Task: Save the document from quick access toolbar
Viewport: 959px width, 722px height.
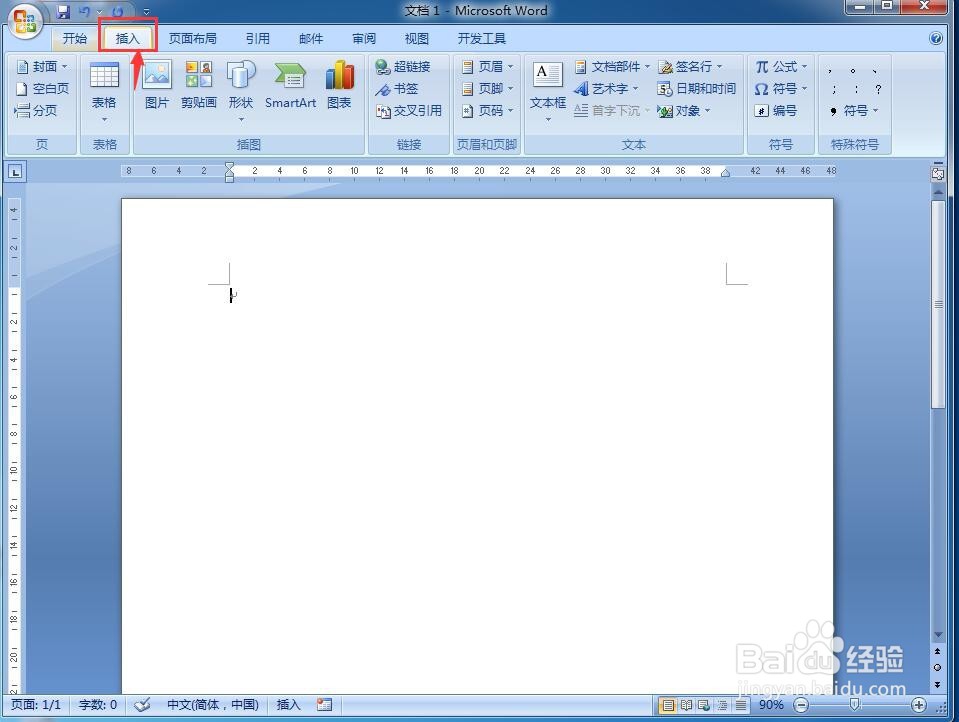Action: pos(62,11)
